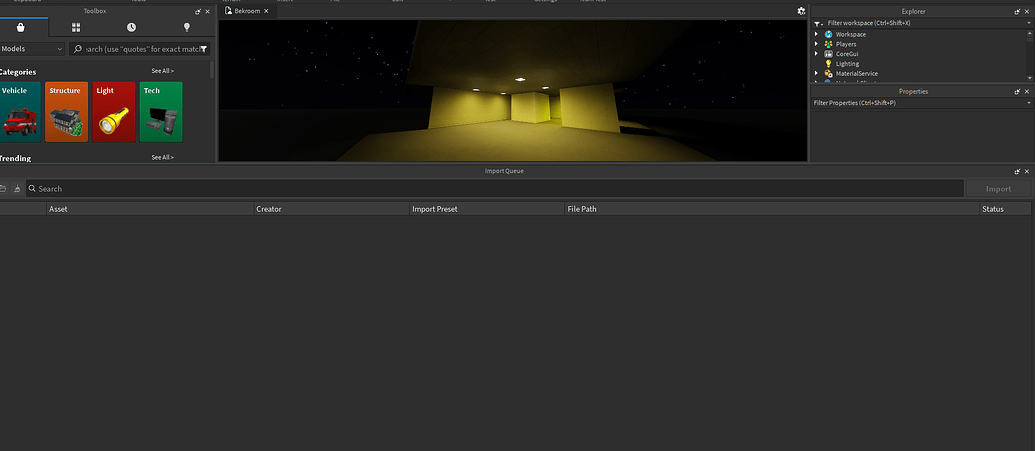Click the Explorer scroll up arrow
Screen dimensions: 1035x451
tap(1029, 33)
